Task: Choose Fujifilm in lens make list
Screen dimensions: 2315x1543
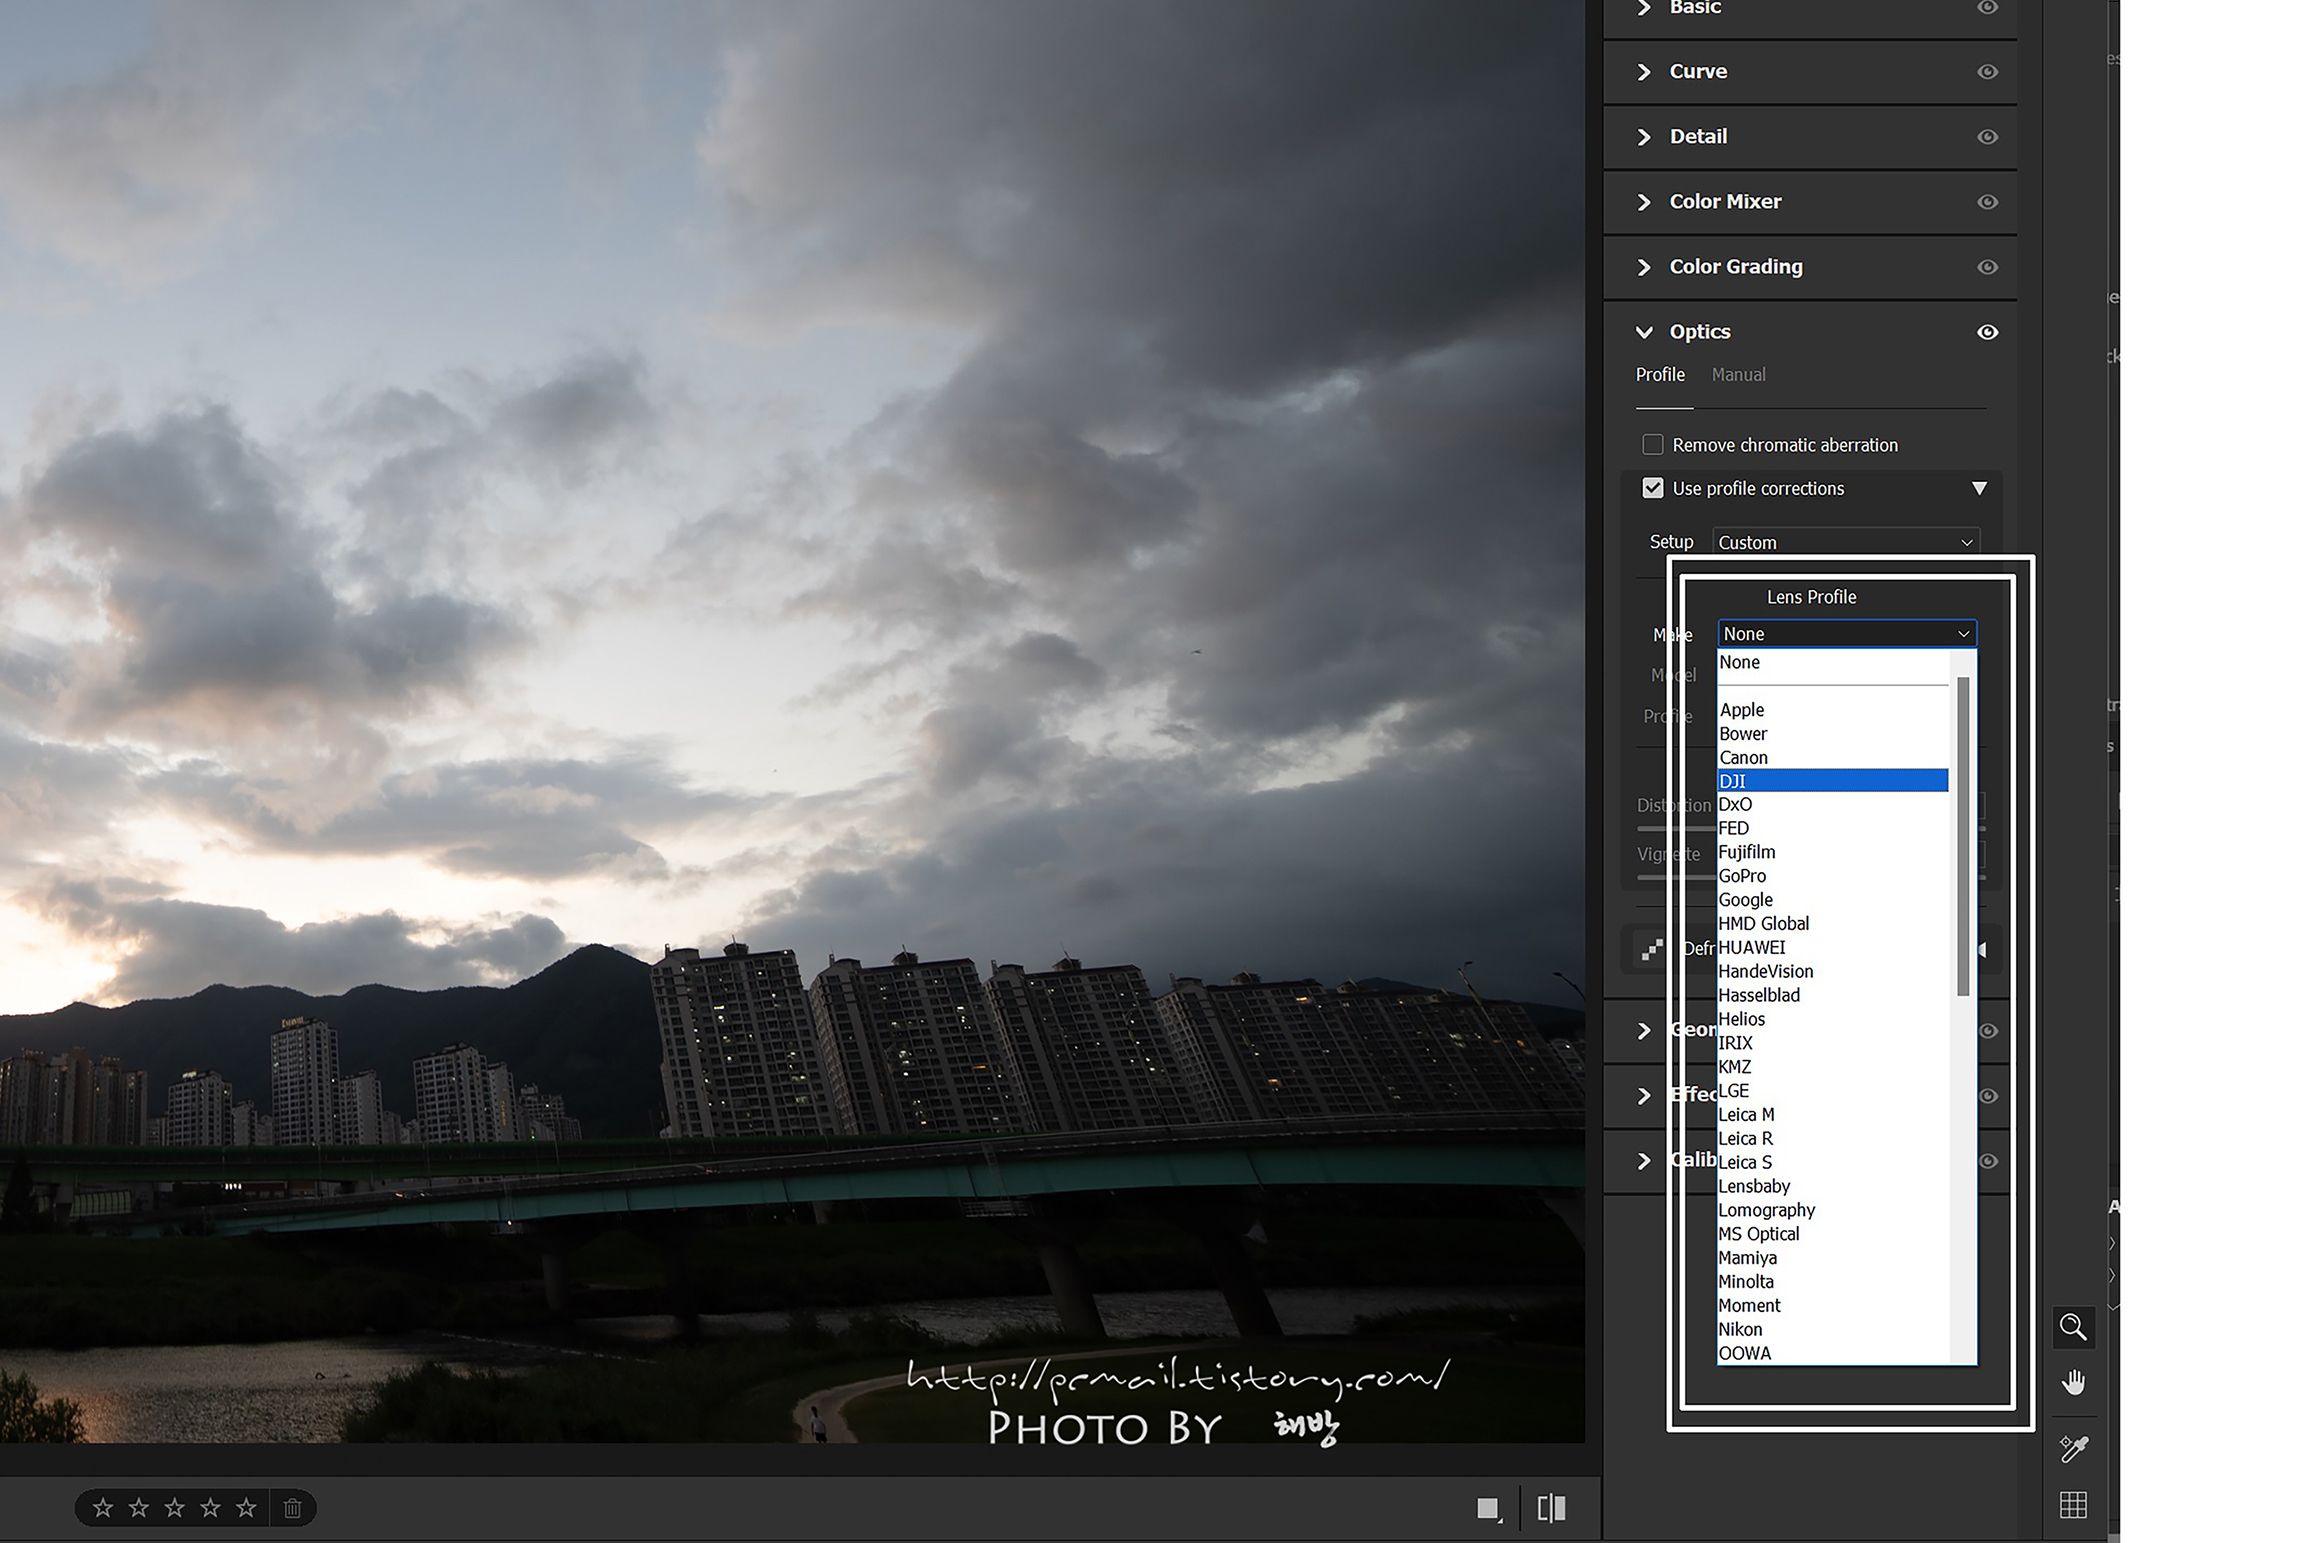Action: (x=1748, y=852)
